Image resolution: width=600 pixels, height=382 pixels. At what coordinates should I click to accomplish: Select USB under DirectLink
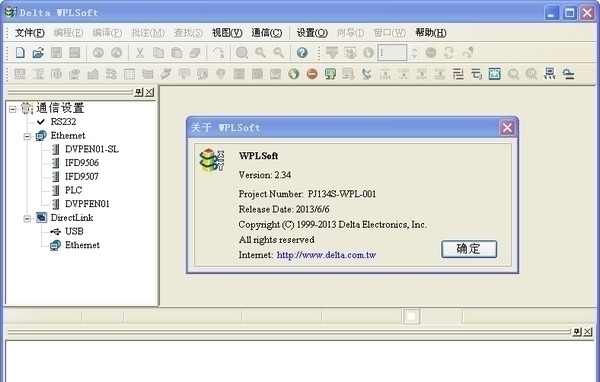click(x=74, y=232)
